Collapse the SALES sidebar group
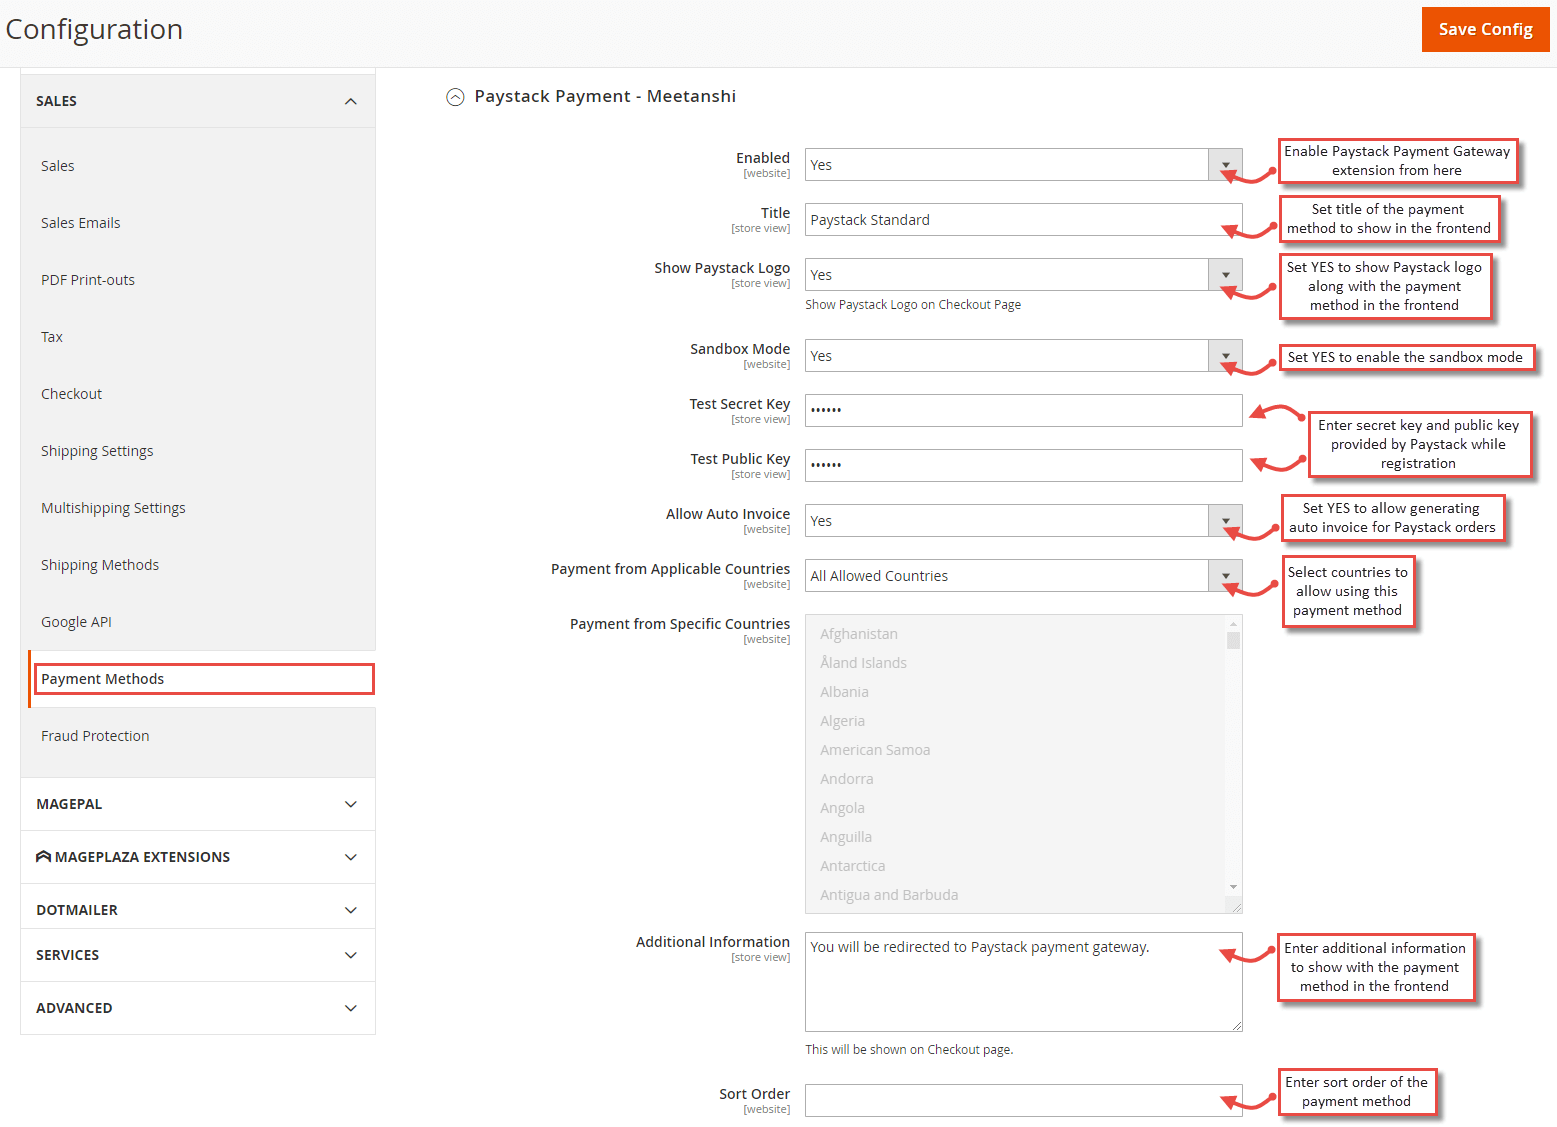The image size is (1557, 1127). click(198, 101)
